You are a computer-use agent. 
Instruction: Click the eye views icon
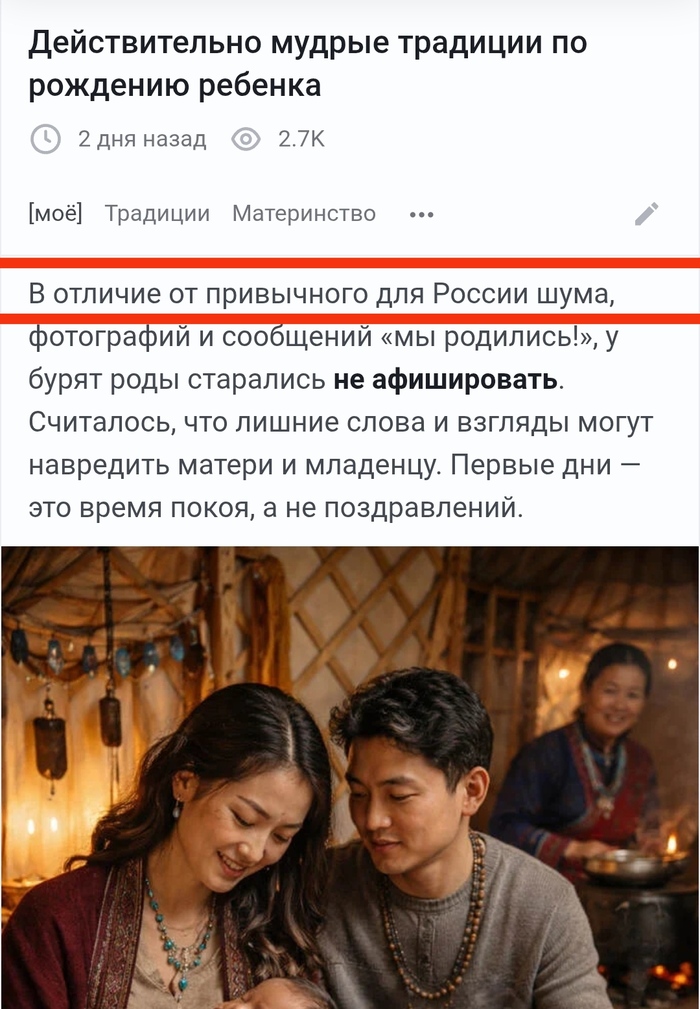[x=246, y=139]
